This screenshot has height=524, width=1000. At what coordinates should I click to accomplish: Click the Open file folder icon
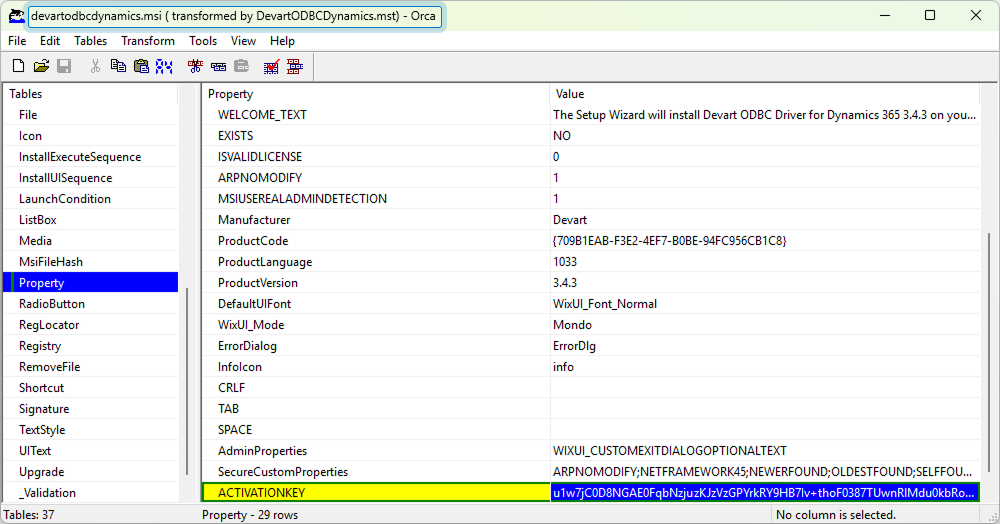click(41, 66)
